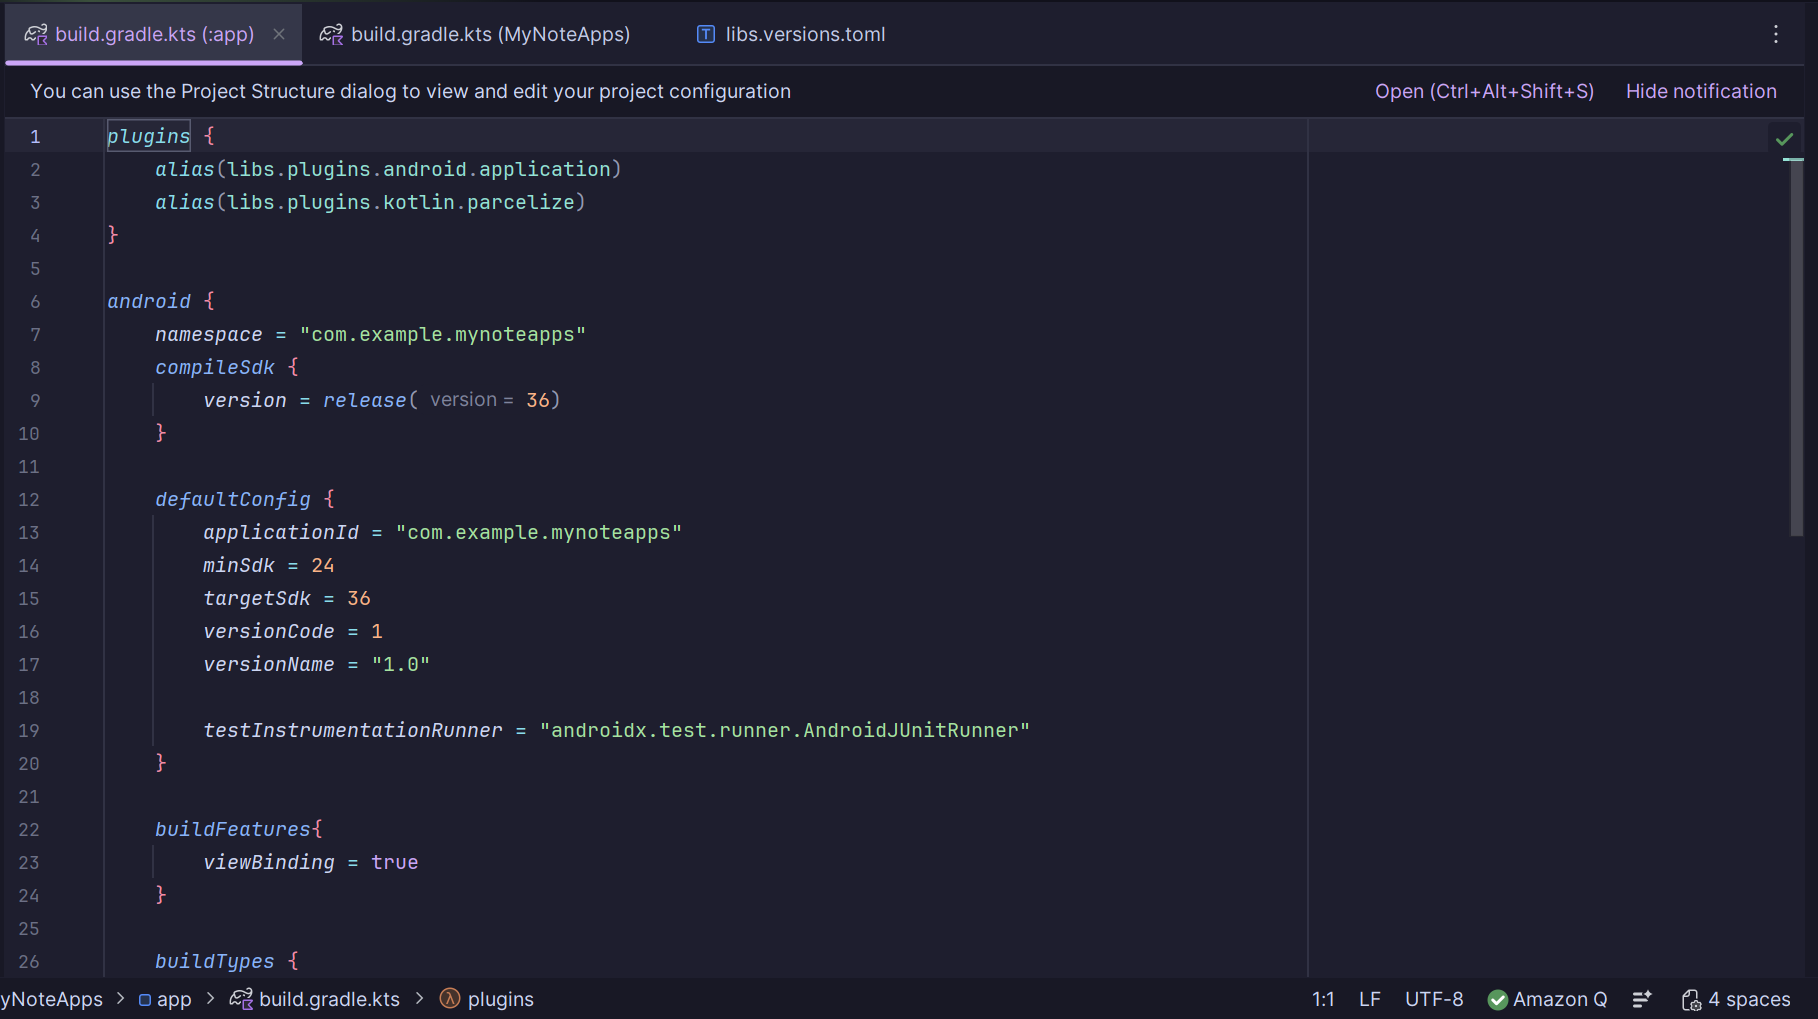1818x1019 pixels.
Task: Click Open (Ctrl+Alt+Shift+S) in the notification banner
Action: tap(1484, 91)
